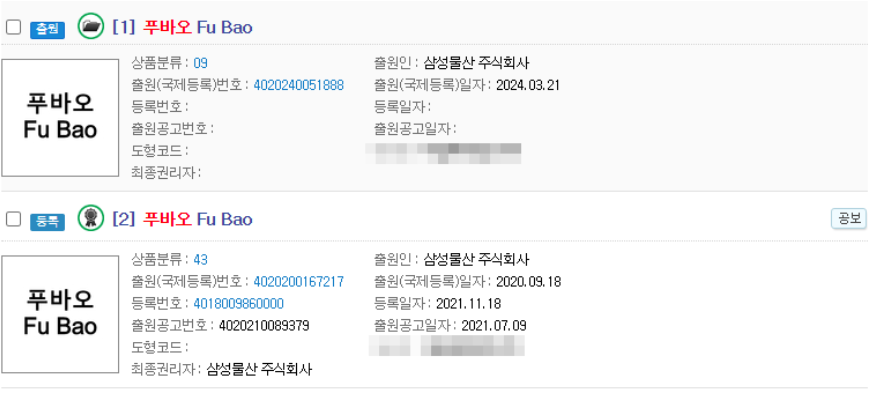The image size is (886, 394).
Task: Open the trademark image thumbnail of result 2
Action: coord(60,314)
